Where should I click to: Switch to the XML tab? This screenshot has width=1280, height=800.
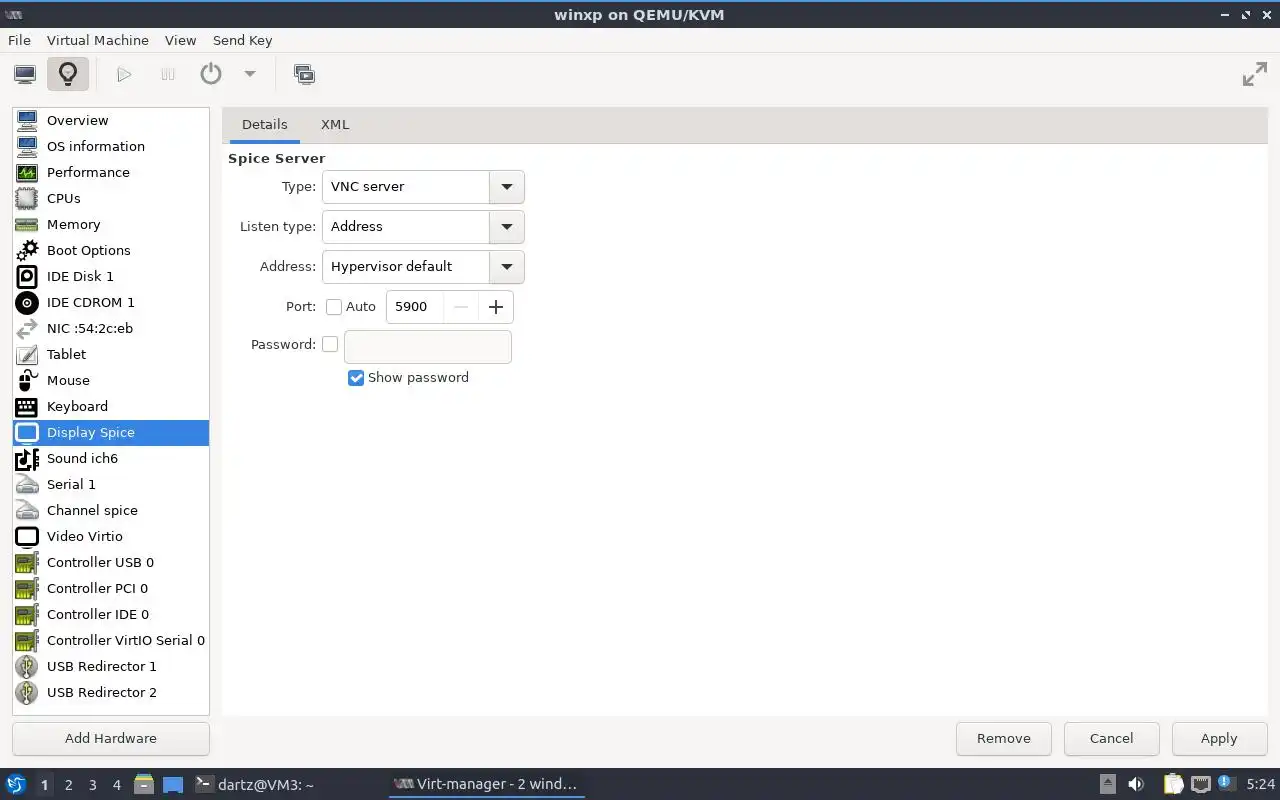[x=335, y=124]
